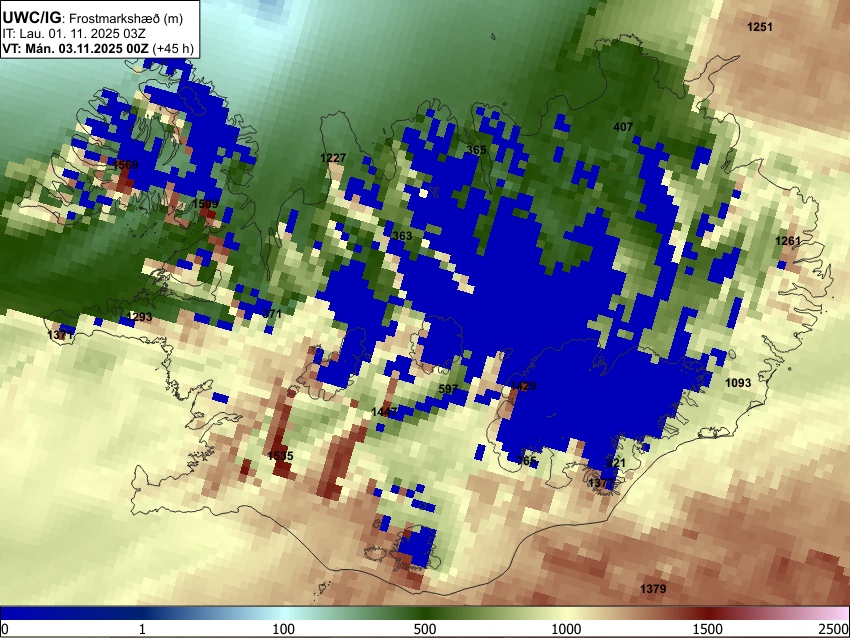Click the map value 363

[402, 236]
